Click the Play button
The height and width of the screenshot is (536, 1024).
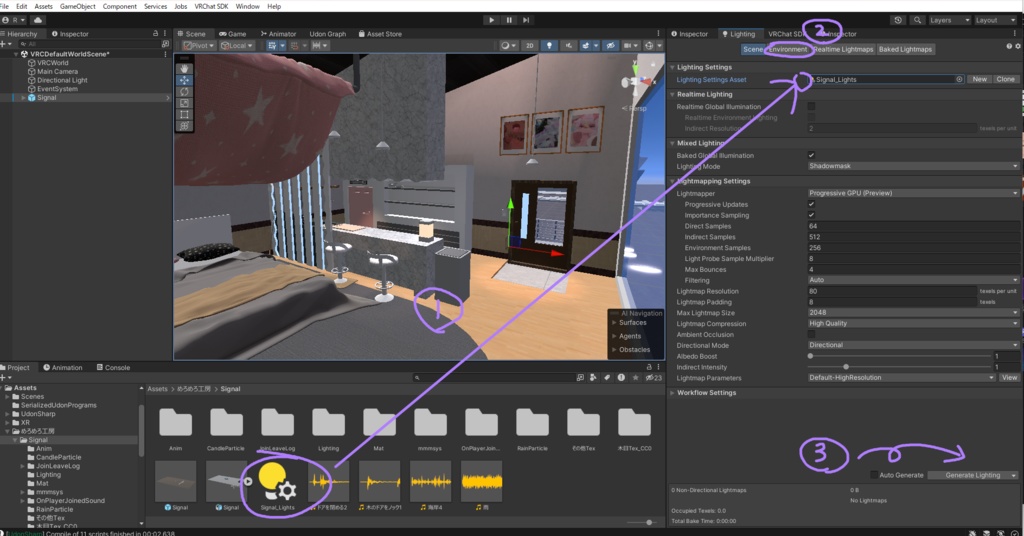click(x=492, y=20)
